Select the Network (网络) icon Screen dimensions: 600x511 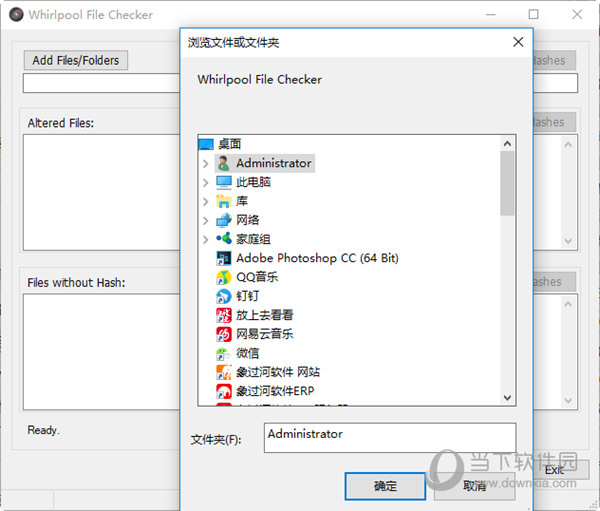point(223,220)
